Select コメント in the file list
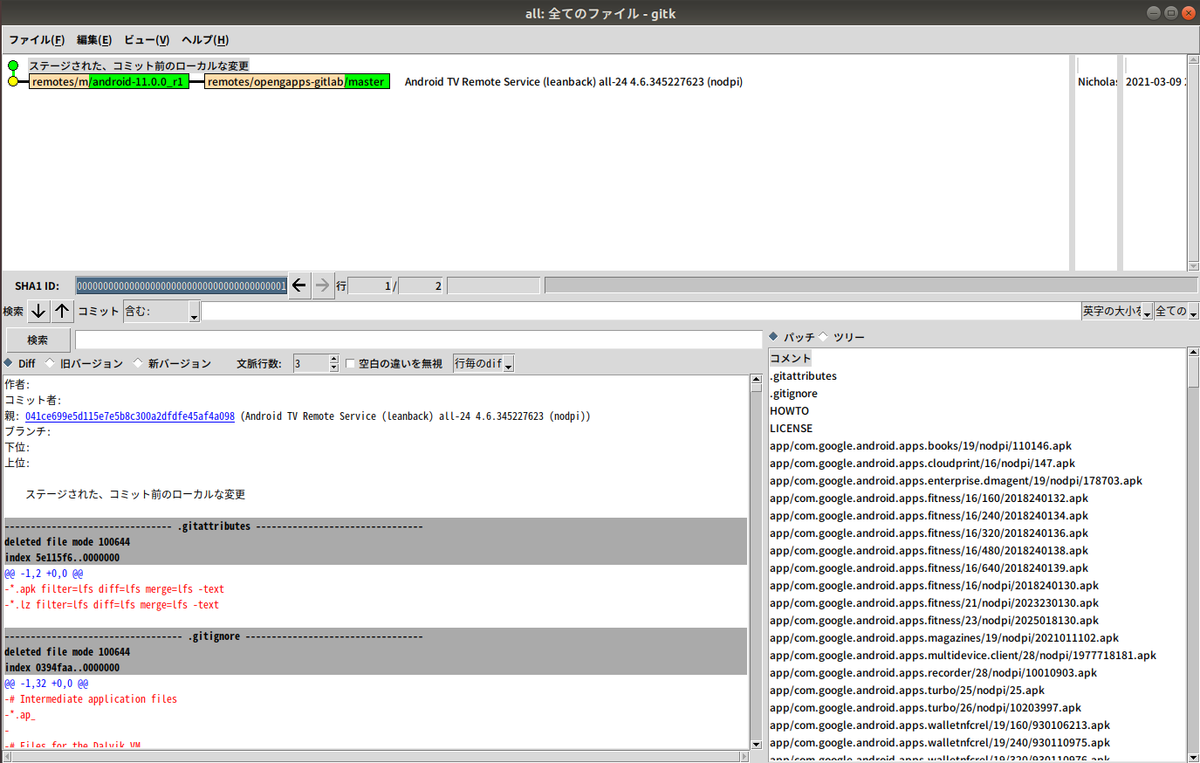Image resolution: width=1200 pixels, height=763 pixels. pos(790,358)
